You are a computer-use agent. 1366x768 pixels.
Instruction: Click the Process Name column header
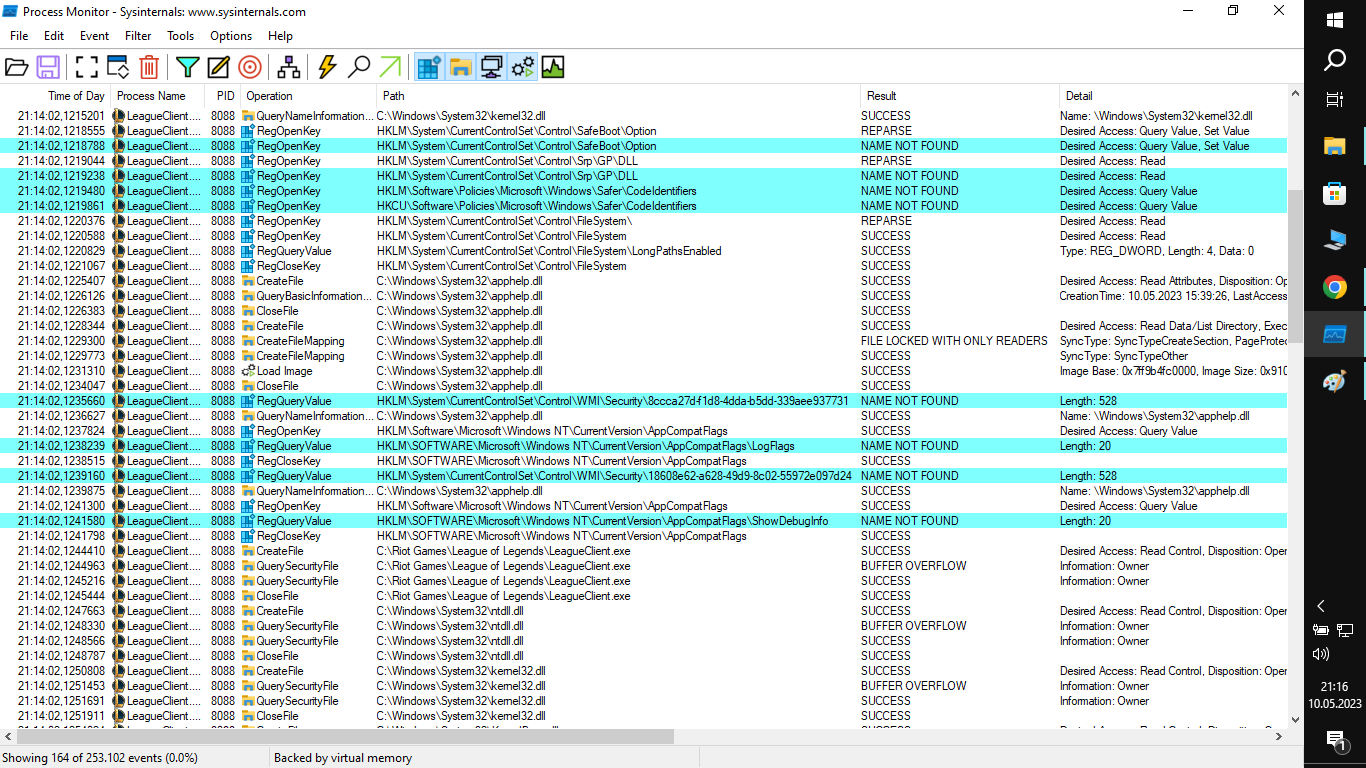[x=157, y=96]
